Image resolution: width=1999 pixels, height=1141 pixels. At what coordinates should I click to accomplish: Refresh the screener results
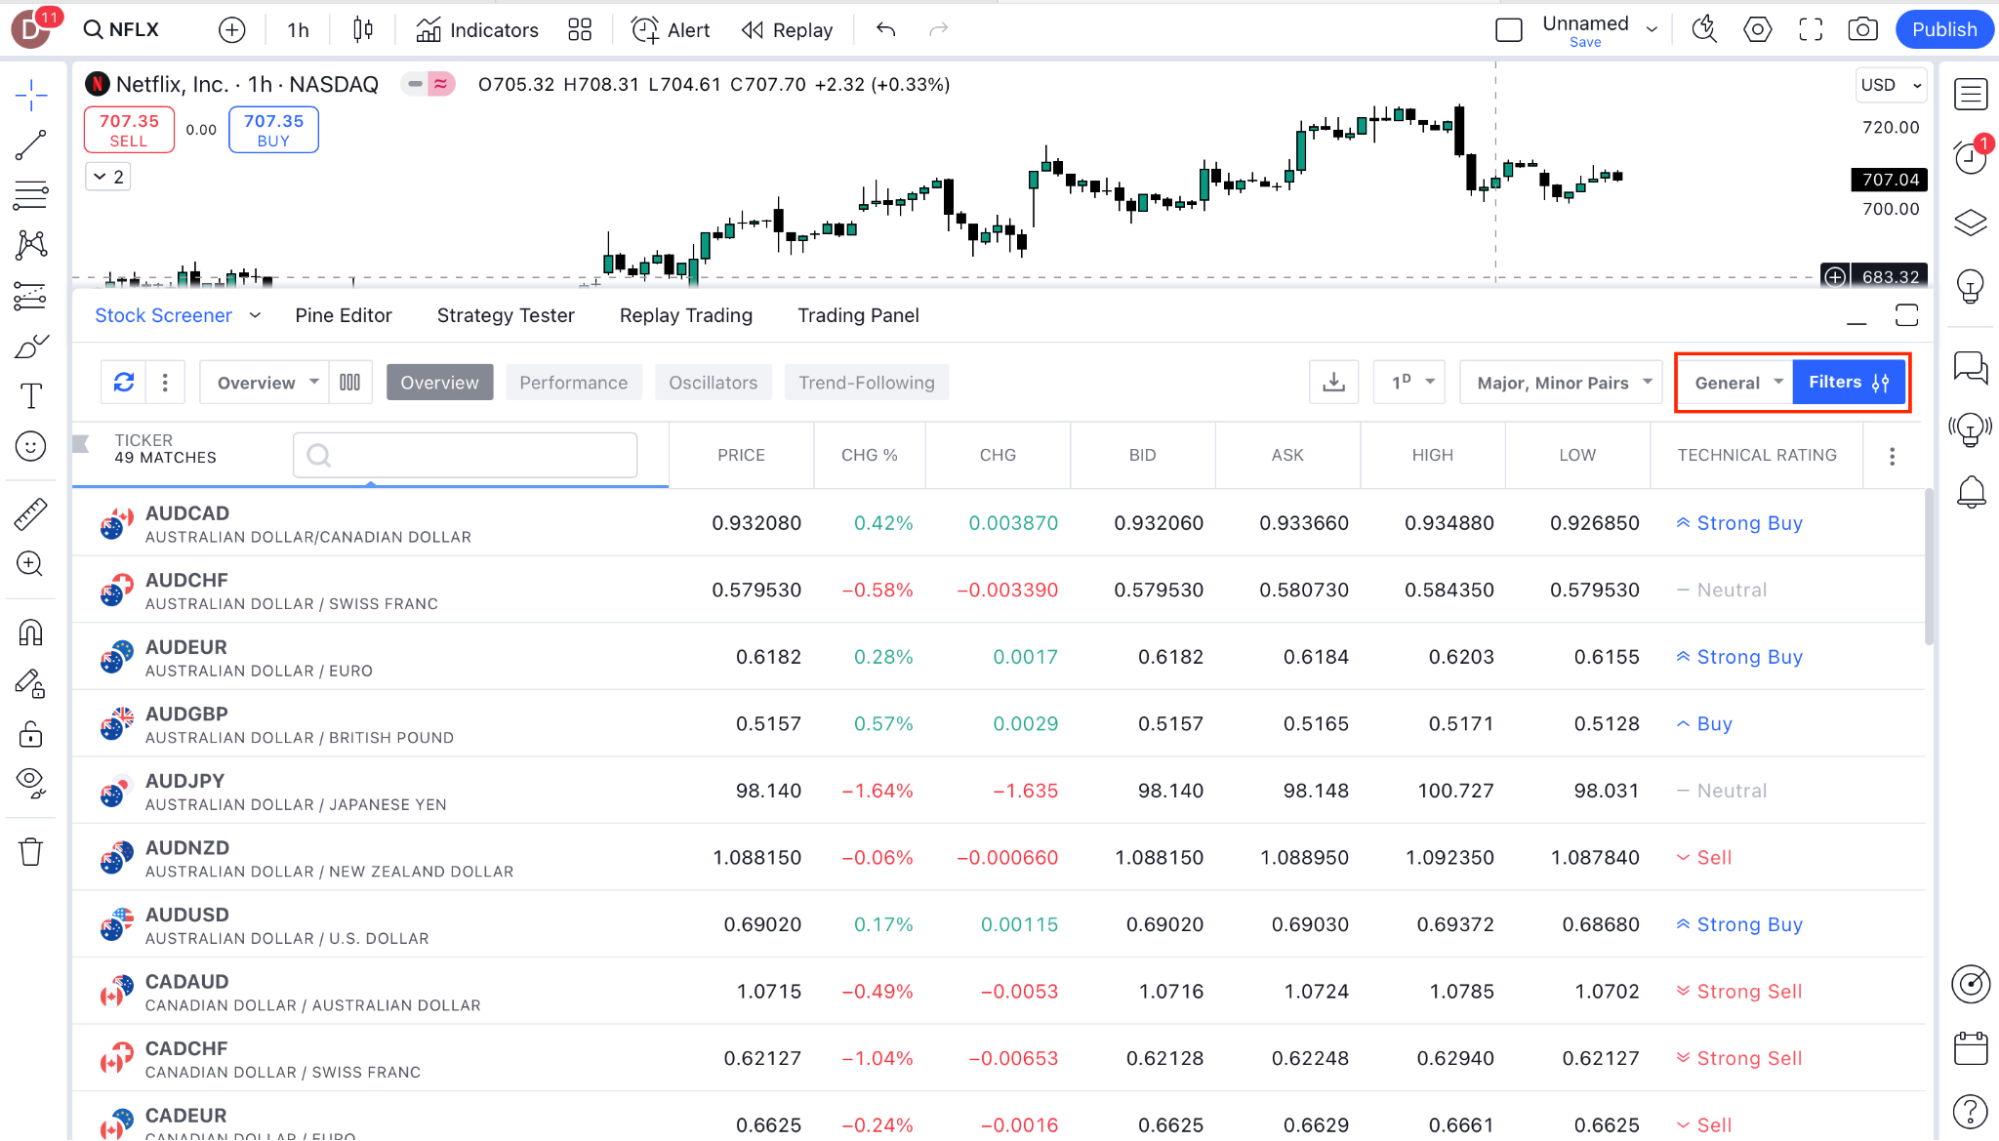[x=124, y=382]
